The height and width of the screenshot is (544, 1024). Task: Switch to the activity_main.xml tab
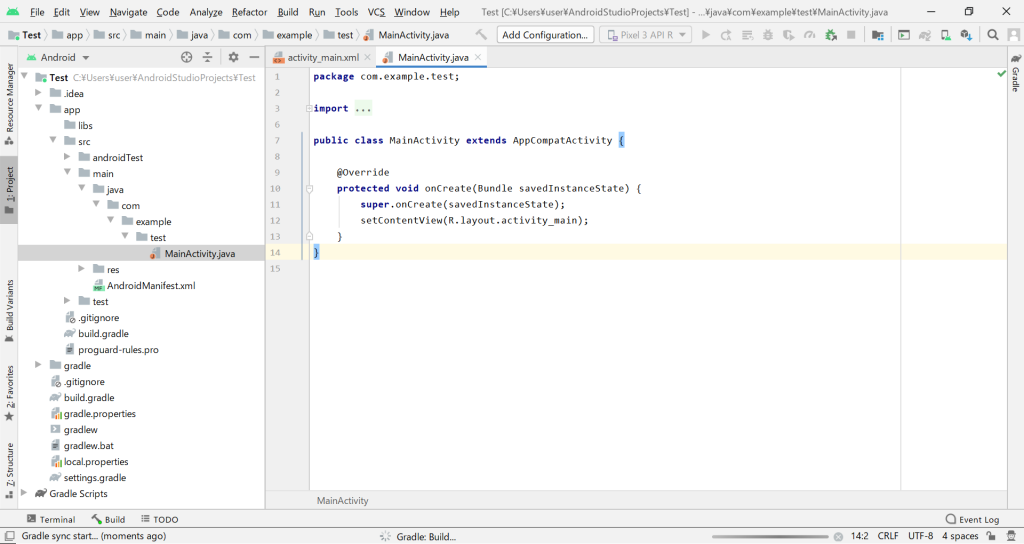coord(322,58)
